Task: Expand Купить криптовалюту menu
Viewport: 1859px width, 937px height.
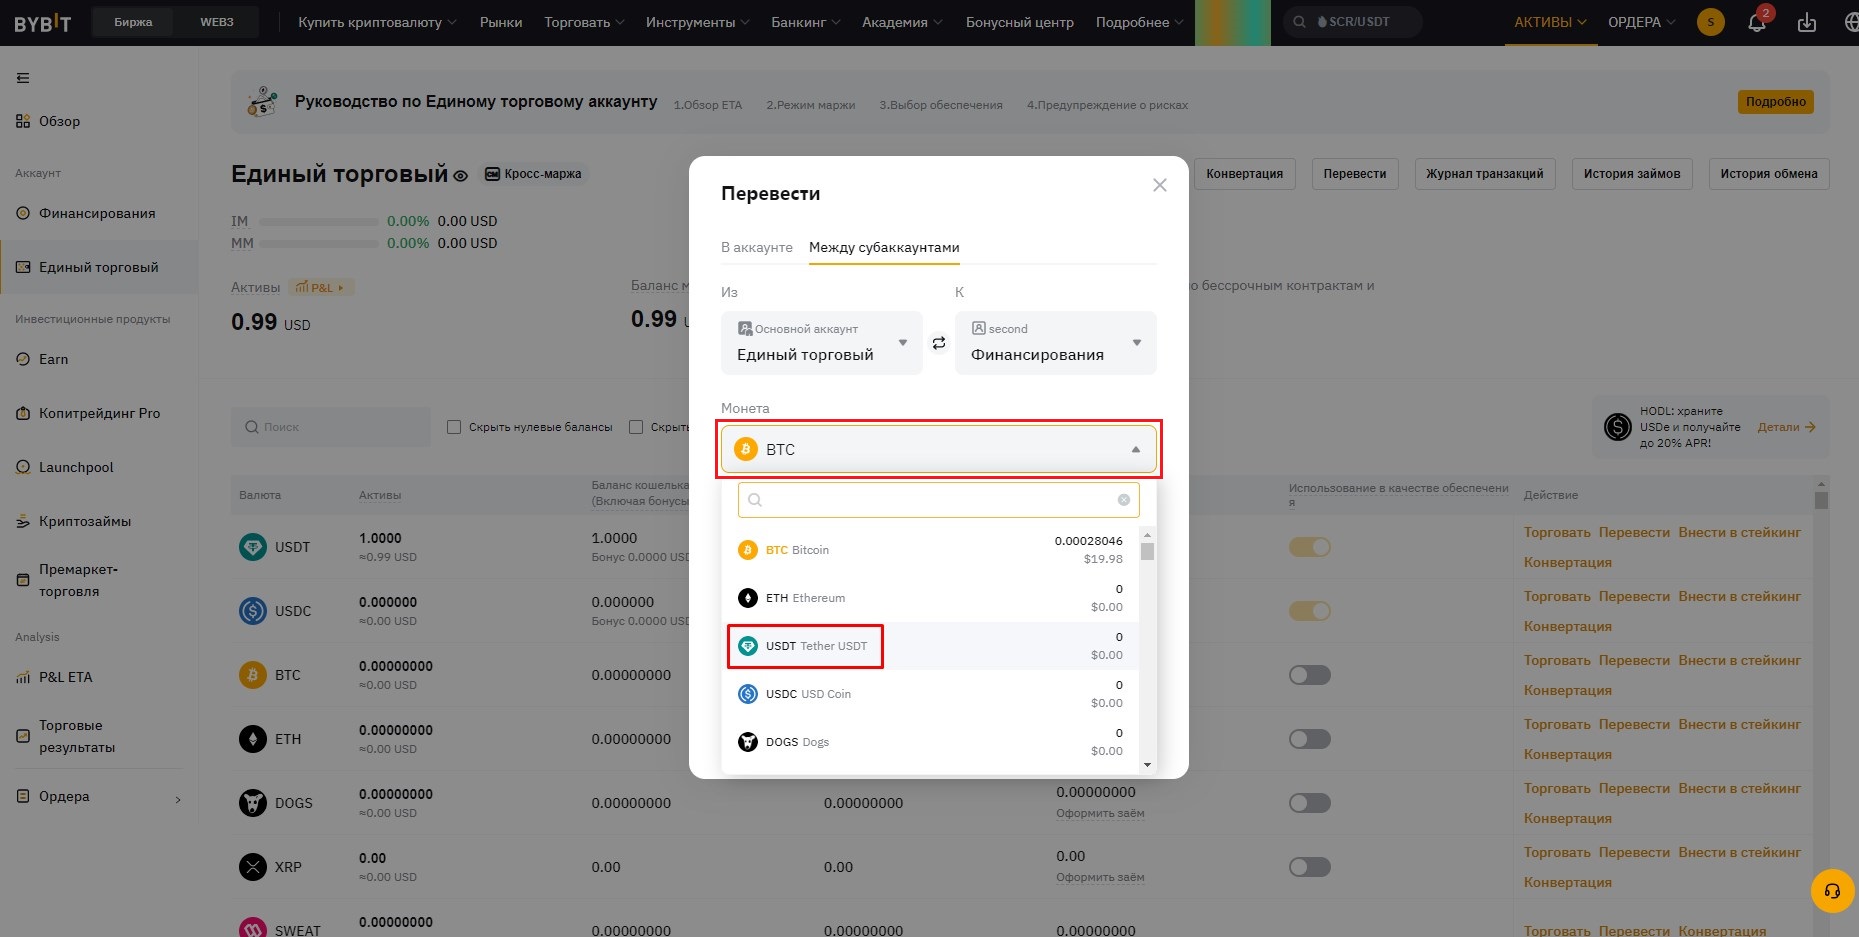Action: click(377, 22)
